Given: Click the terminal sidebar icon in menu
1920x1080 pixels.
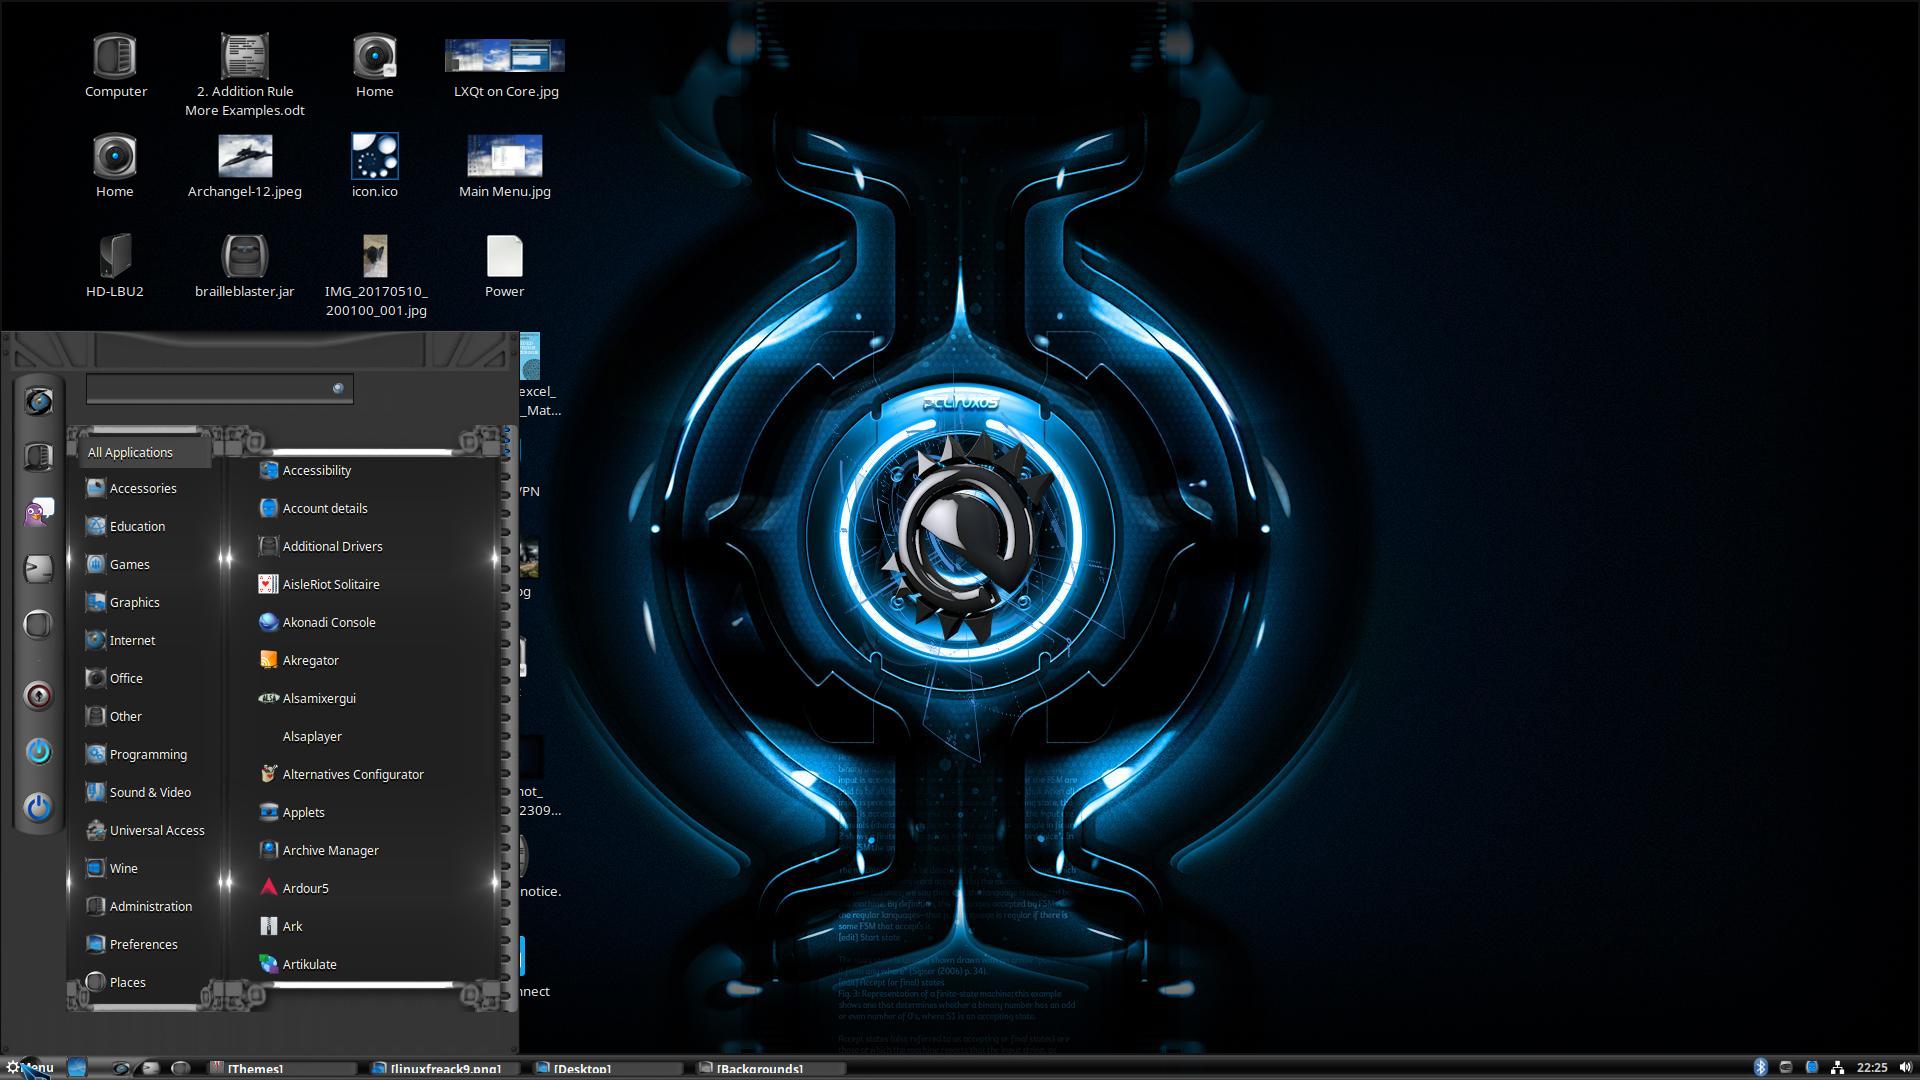Looking at the screenshot, I should (x=38, y=569).
